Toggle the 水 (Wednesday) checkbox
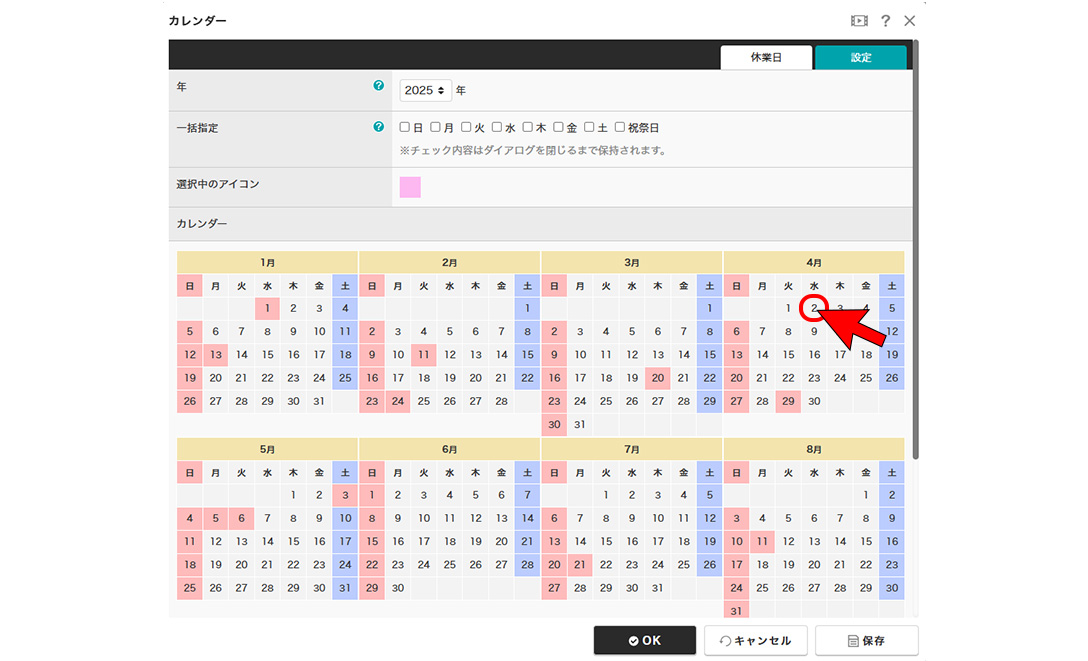This screenshot has width=1088, height=661. point(497,127)
